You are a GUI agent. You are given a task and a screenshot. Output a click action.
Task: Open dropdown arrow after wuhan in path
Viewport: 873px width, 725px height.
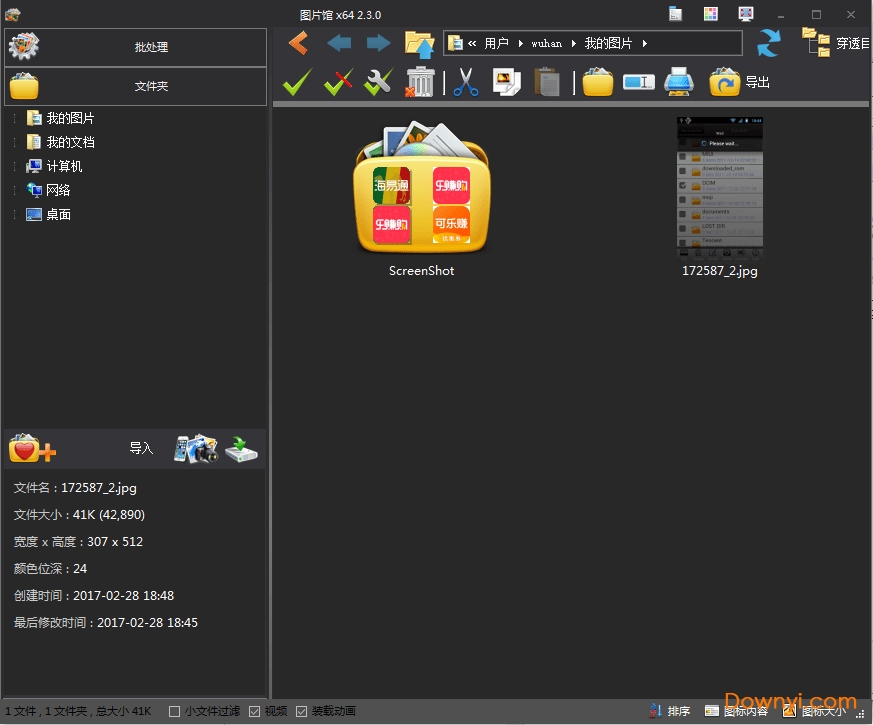(x=575, y=44)
